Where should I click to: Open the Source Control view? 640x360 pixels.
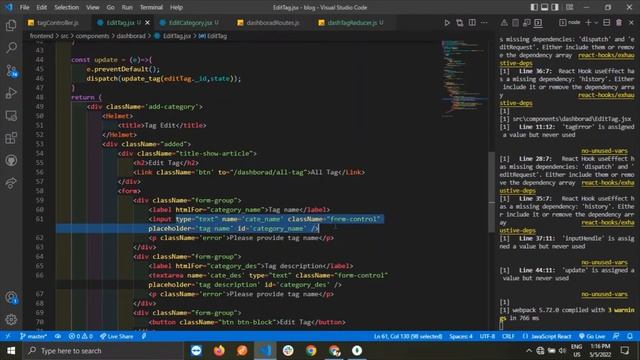pos(11,71)
